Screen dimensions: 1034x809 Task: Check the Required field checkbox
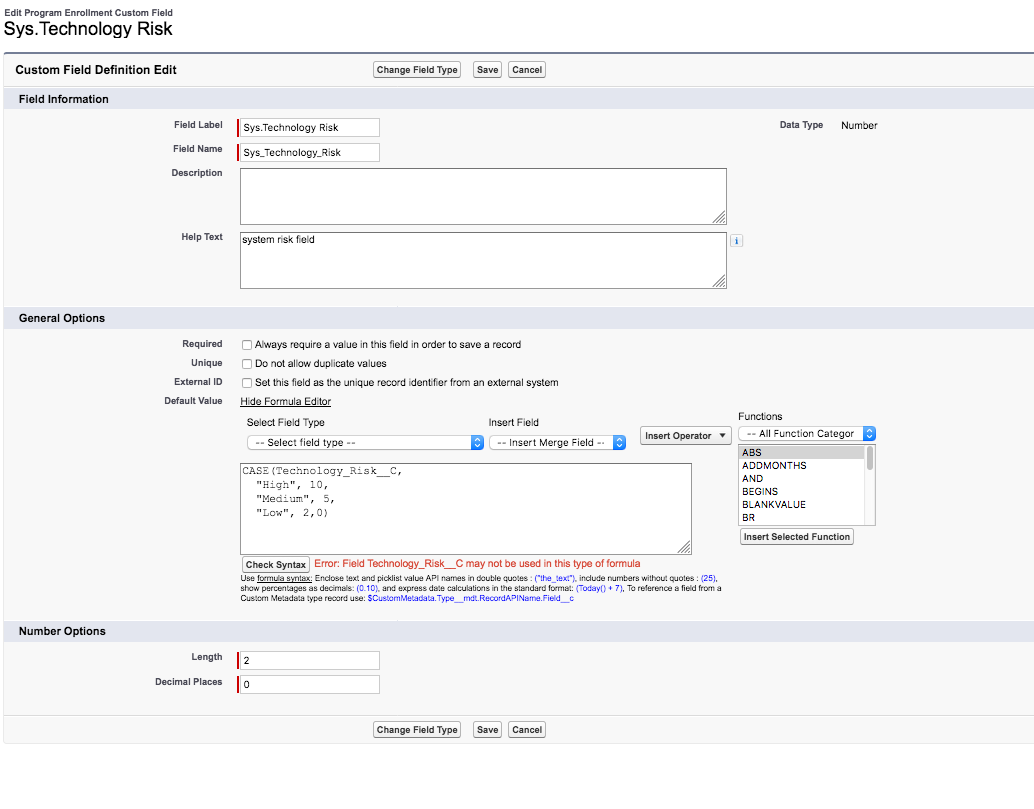coord(247,345)
